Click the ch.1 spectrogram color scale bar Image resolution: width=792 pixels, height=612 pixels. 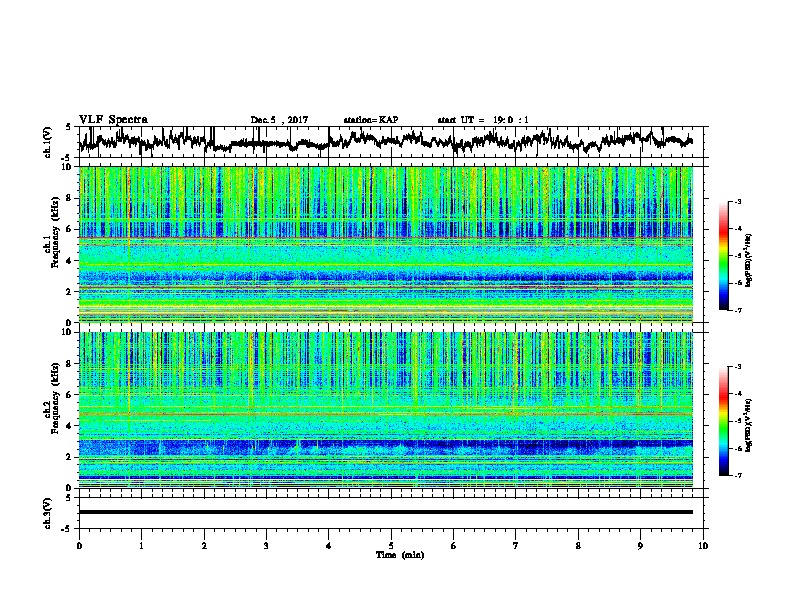coord(723,256)
